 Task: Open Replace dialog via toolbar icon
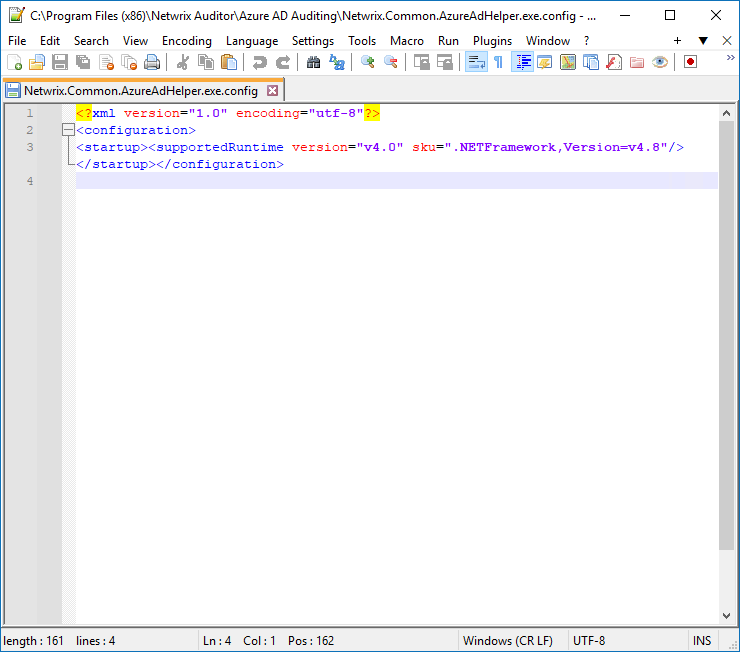(x=336, y=62)
